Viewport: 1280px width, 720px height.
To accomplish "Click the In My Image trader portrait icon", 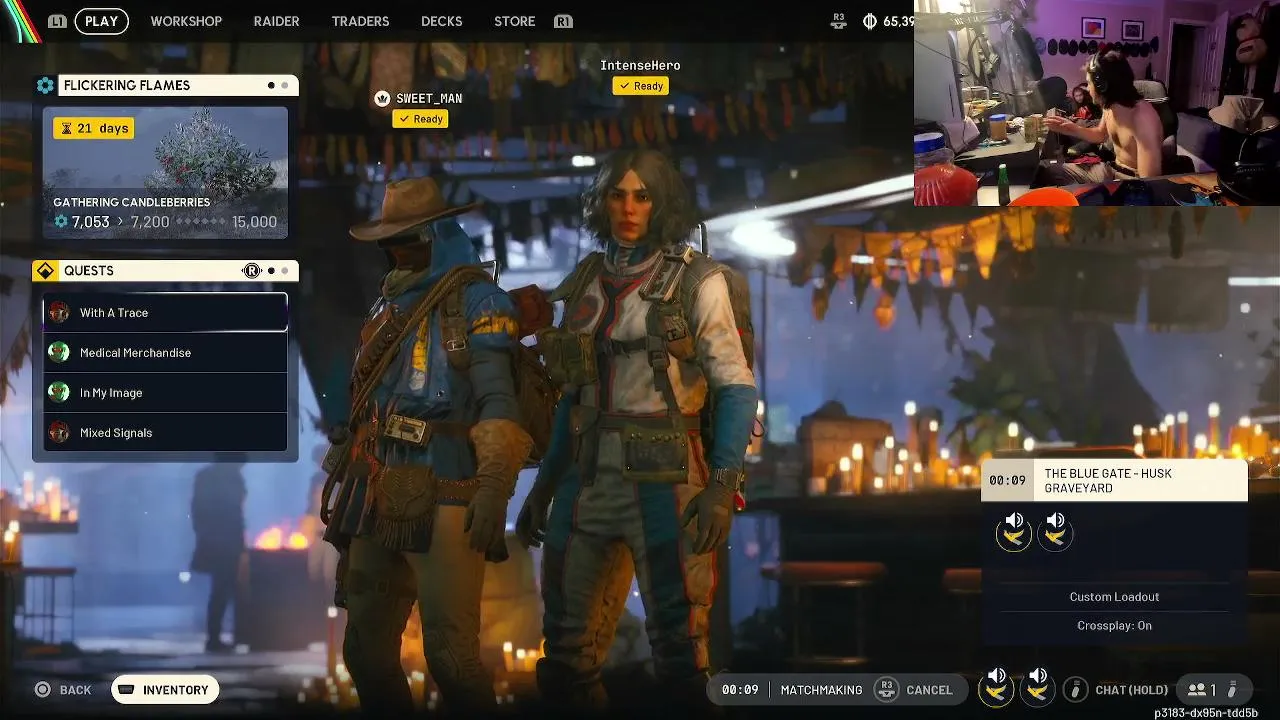I will pos(59,392).
